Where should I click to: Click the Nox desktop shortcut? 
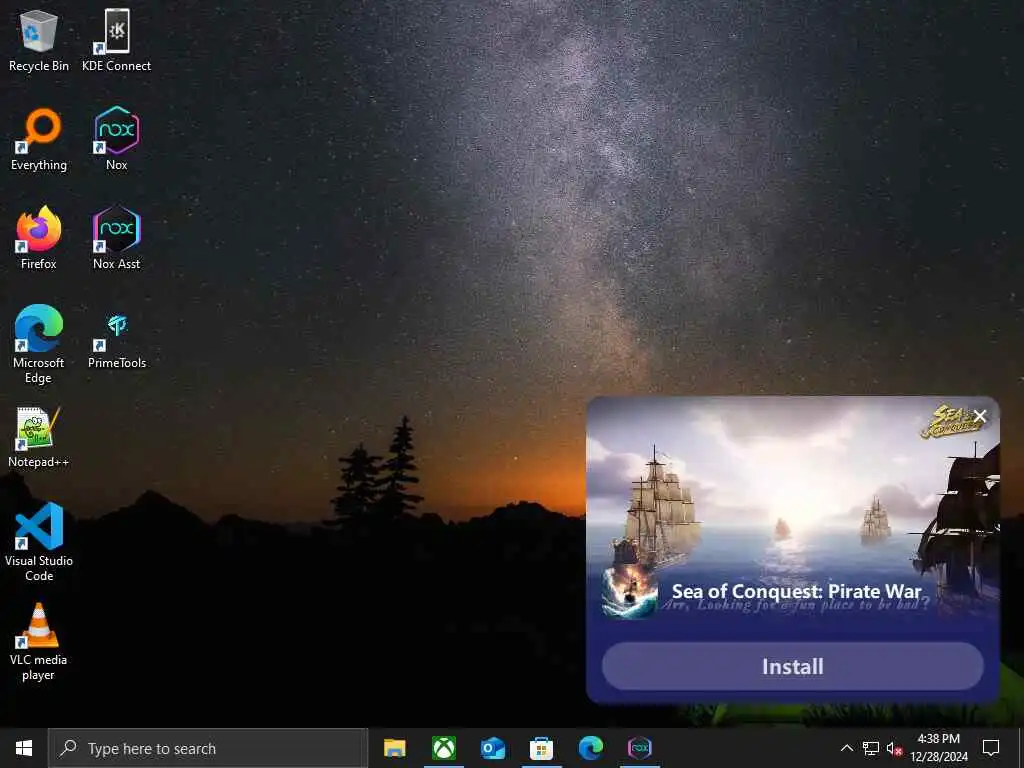(116, 140)
